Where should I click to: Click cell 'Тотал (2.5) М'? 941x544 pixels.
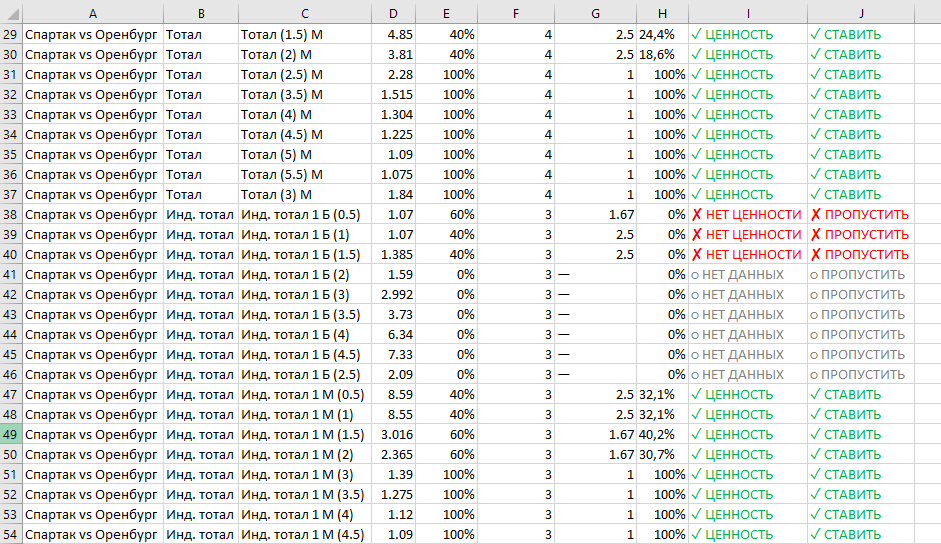tap(282, 74)
